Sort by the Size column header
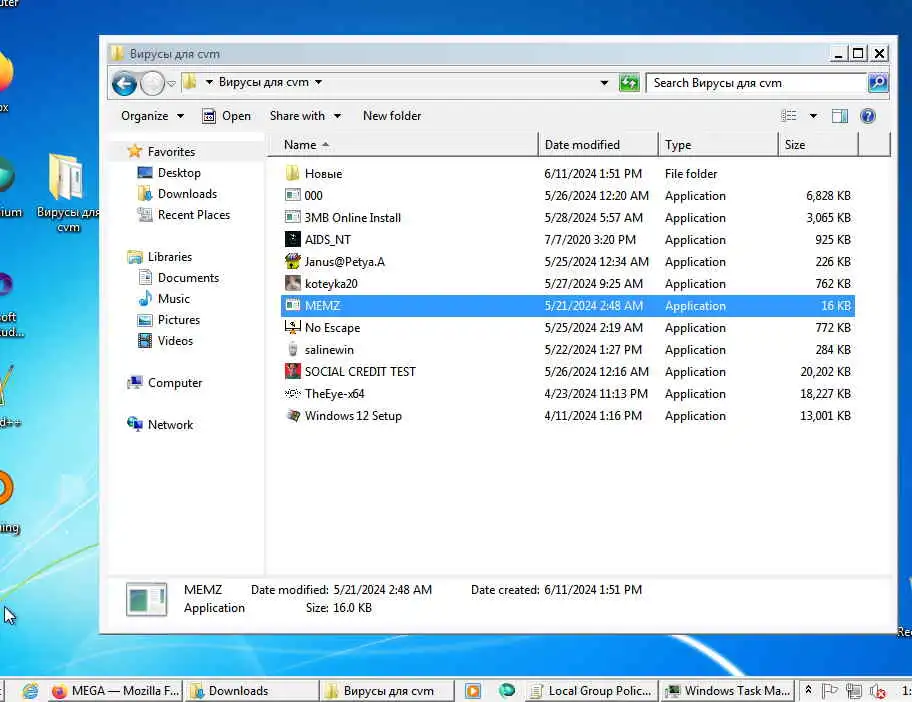The width and height of the screenshot is (912, 702). coord(818,145)
